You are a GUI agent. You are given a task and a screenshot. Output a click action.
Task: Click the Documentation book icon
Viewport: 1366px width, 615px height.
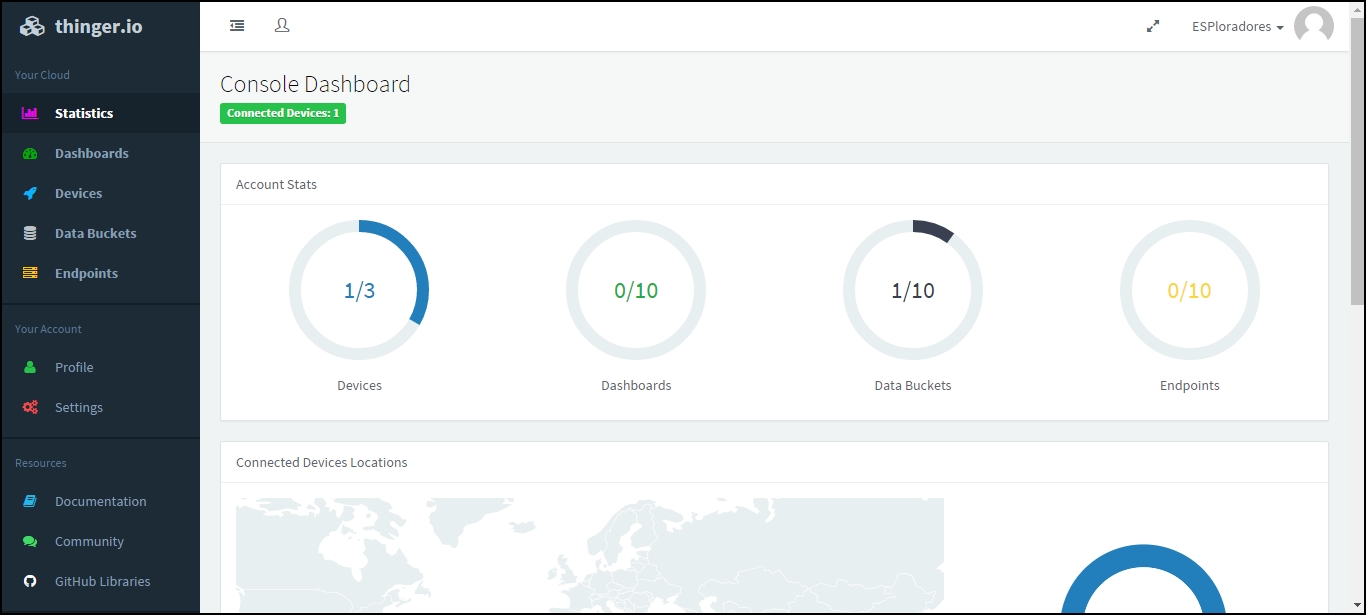pyautogui.click(x=30, y=501)
